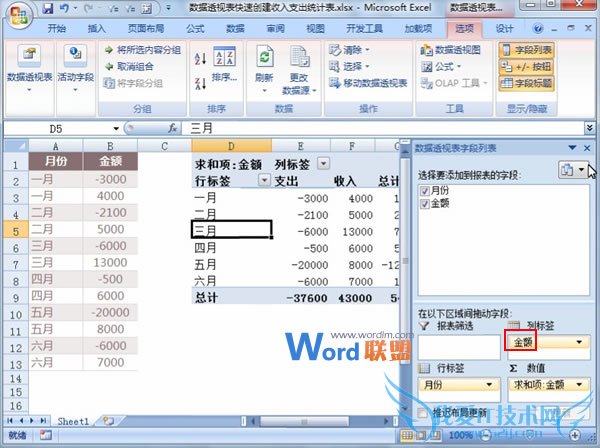Click the horizontal scrollbar thumb
This screenshot has width=600, height=448.
[x=304, y=421]
